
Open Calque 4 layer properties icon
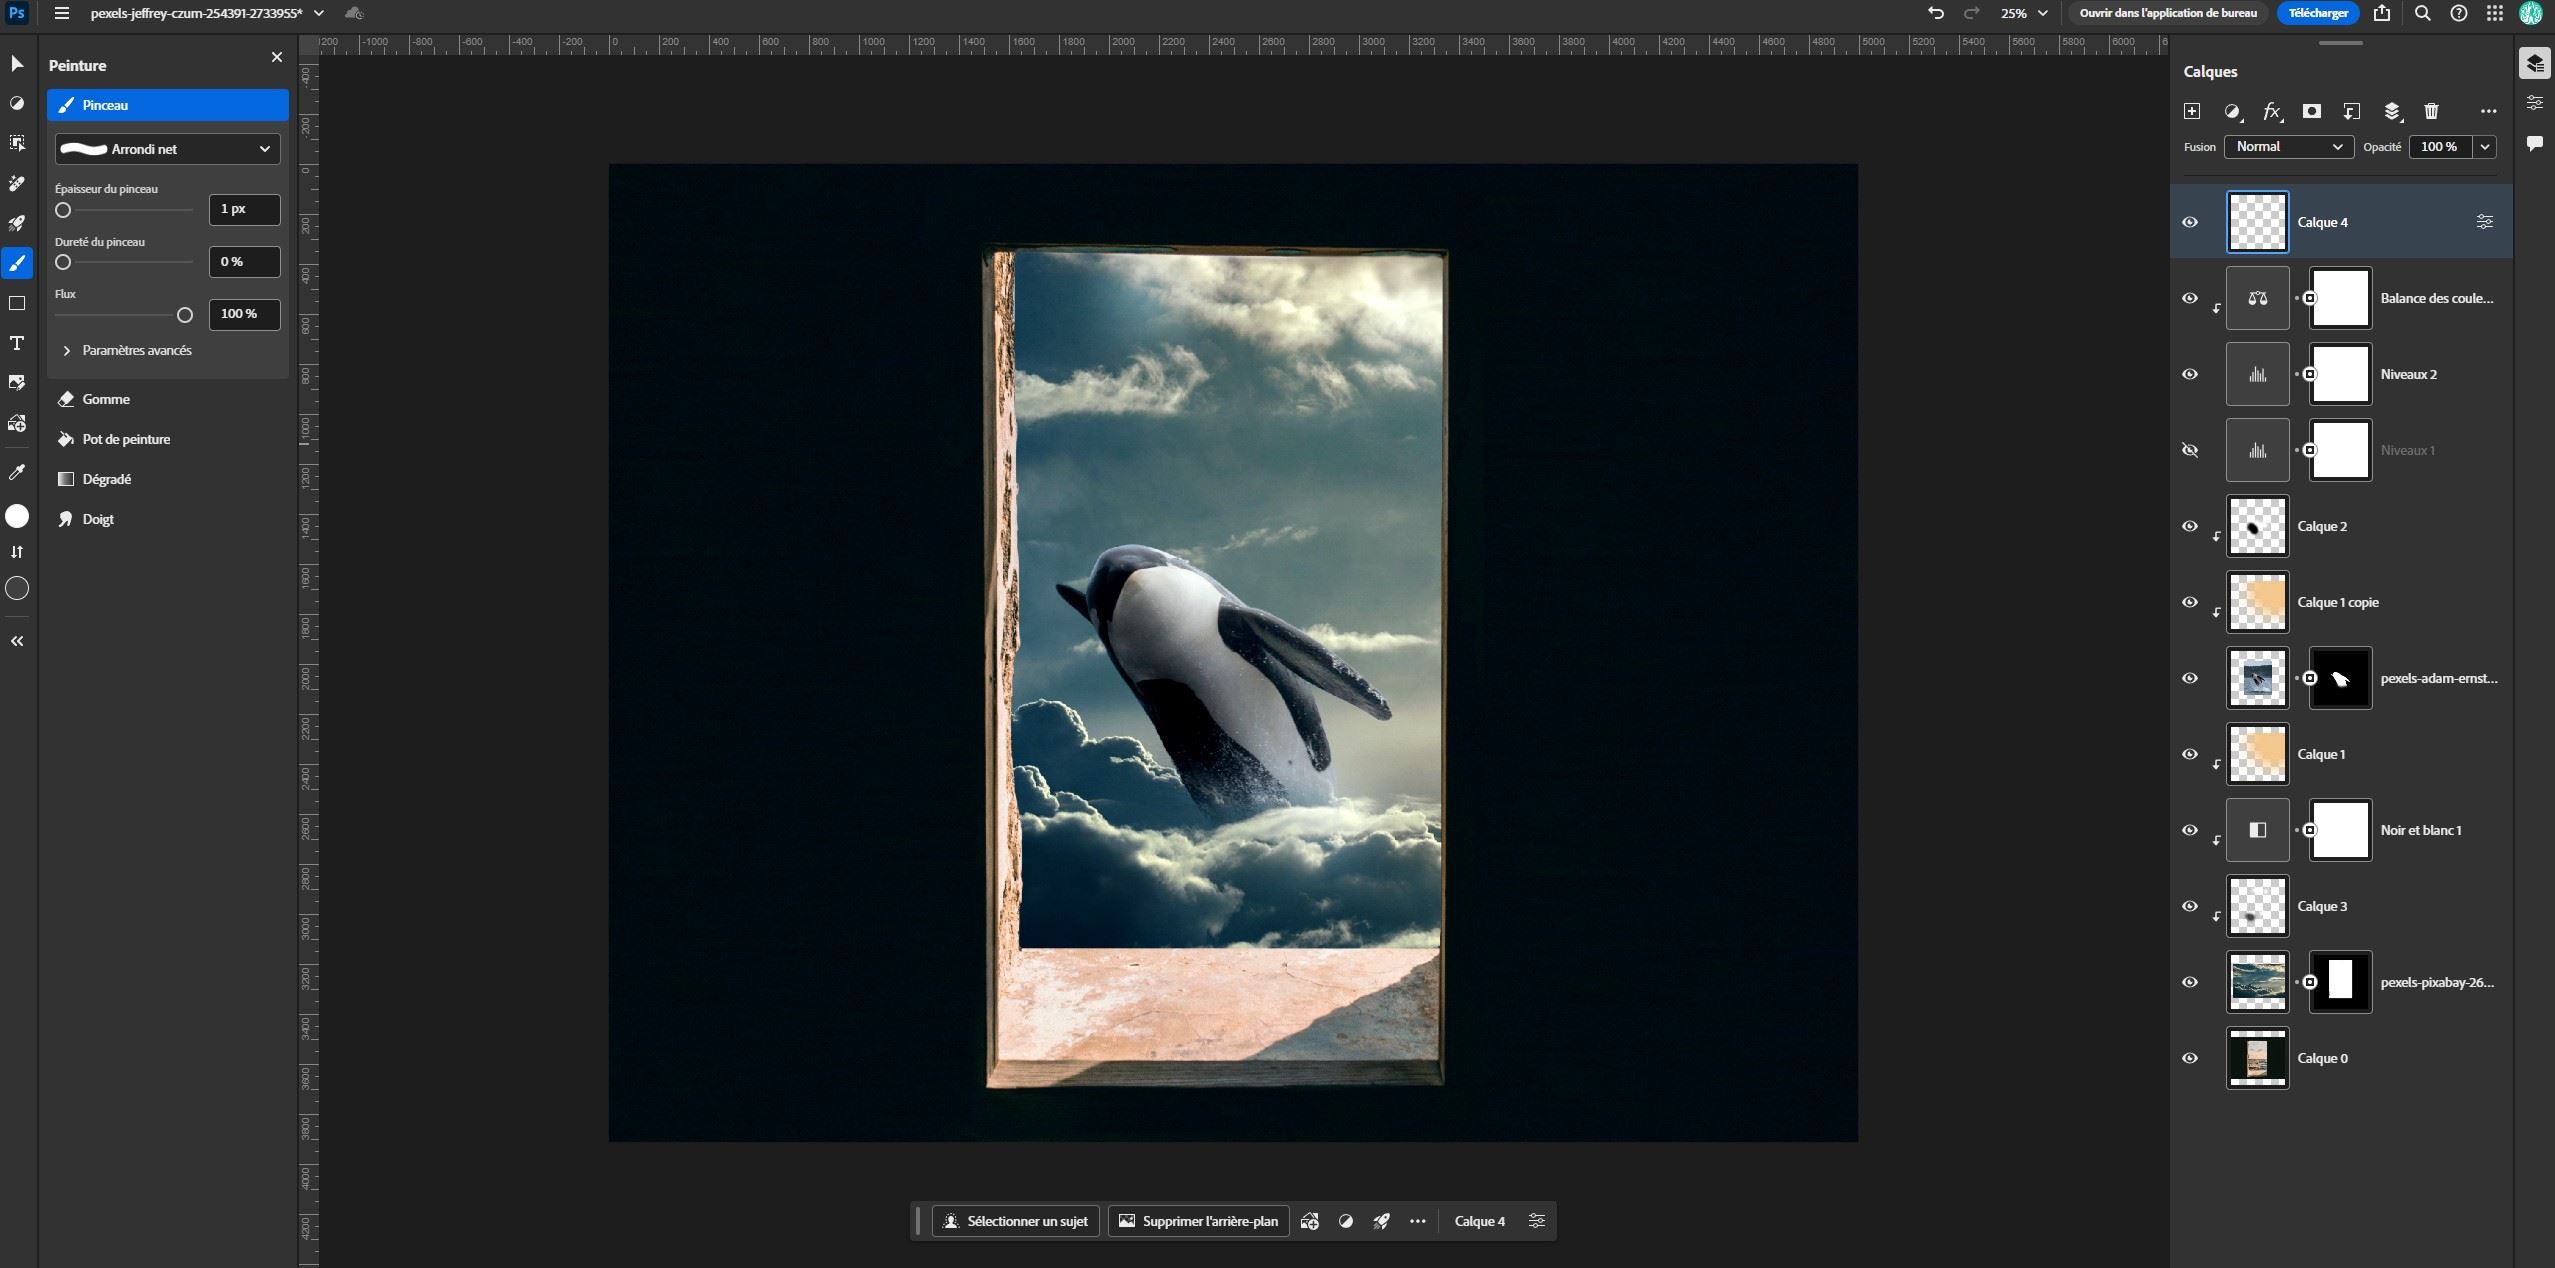point(2485,222)
